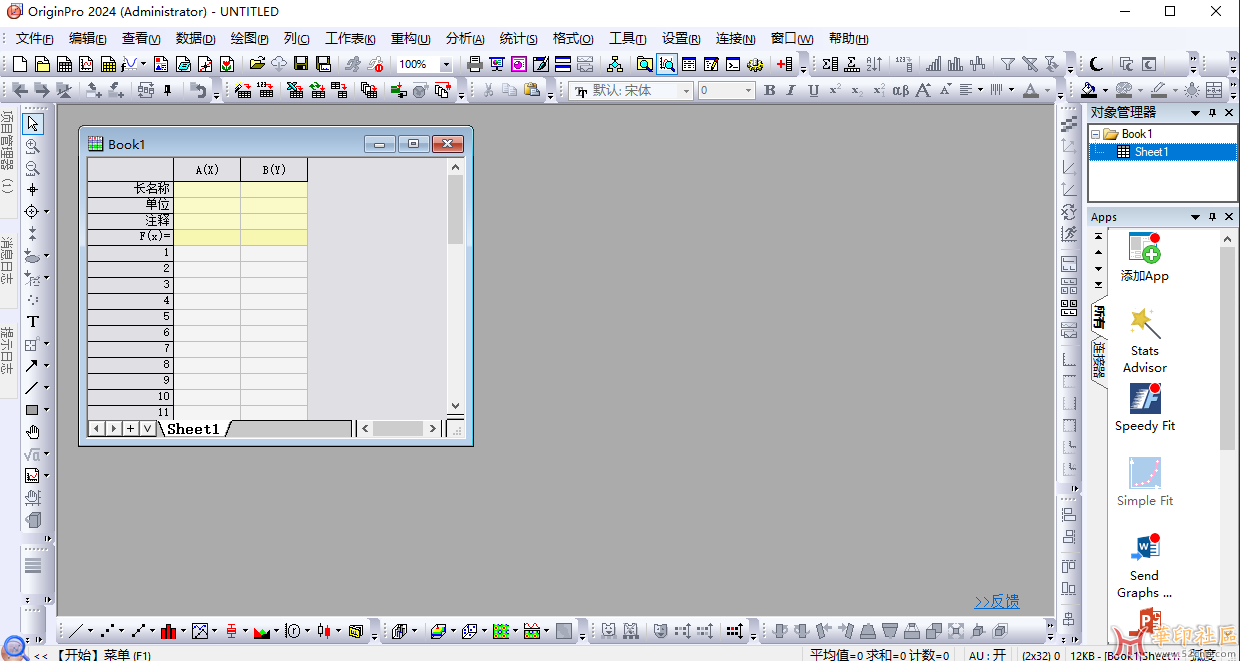This screenshot has width=1240, height=661.
Task: Toggle dark mode with the moon icon
Action: pos(1097,64)
